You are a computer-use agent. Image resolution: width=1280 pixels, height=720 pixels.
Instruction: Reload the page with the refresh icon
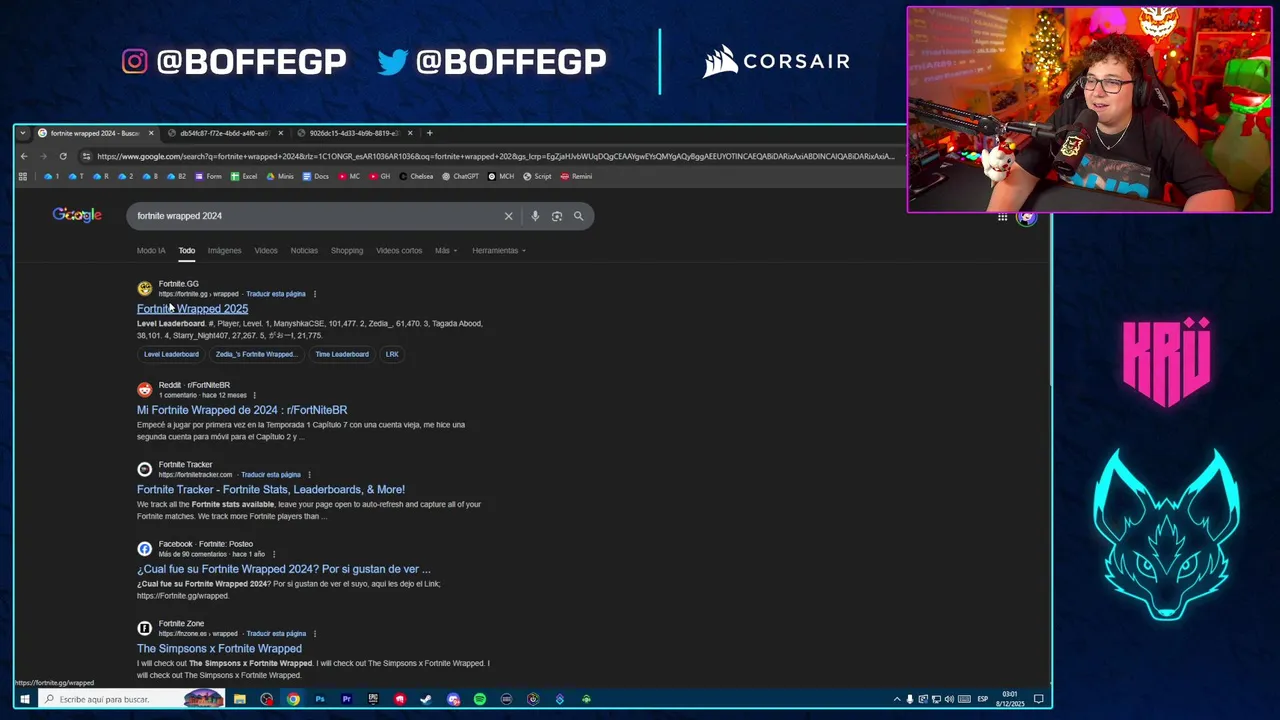tap(63, 156)
